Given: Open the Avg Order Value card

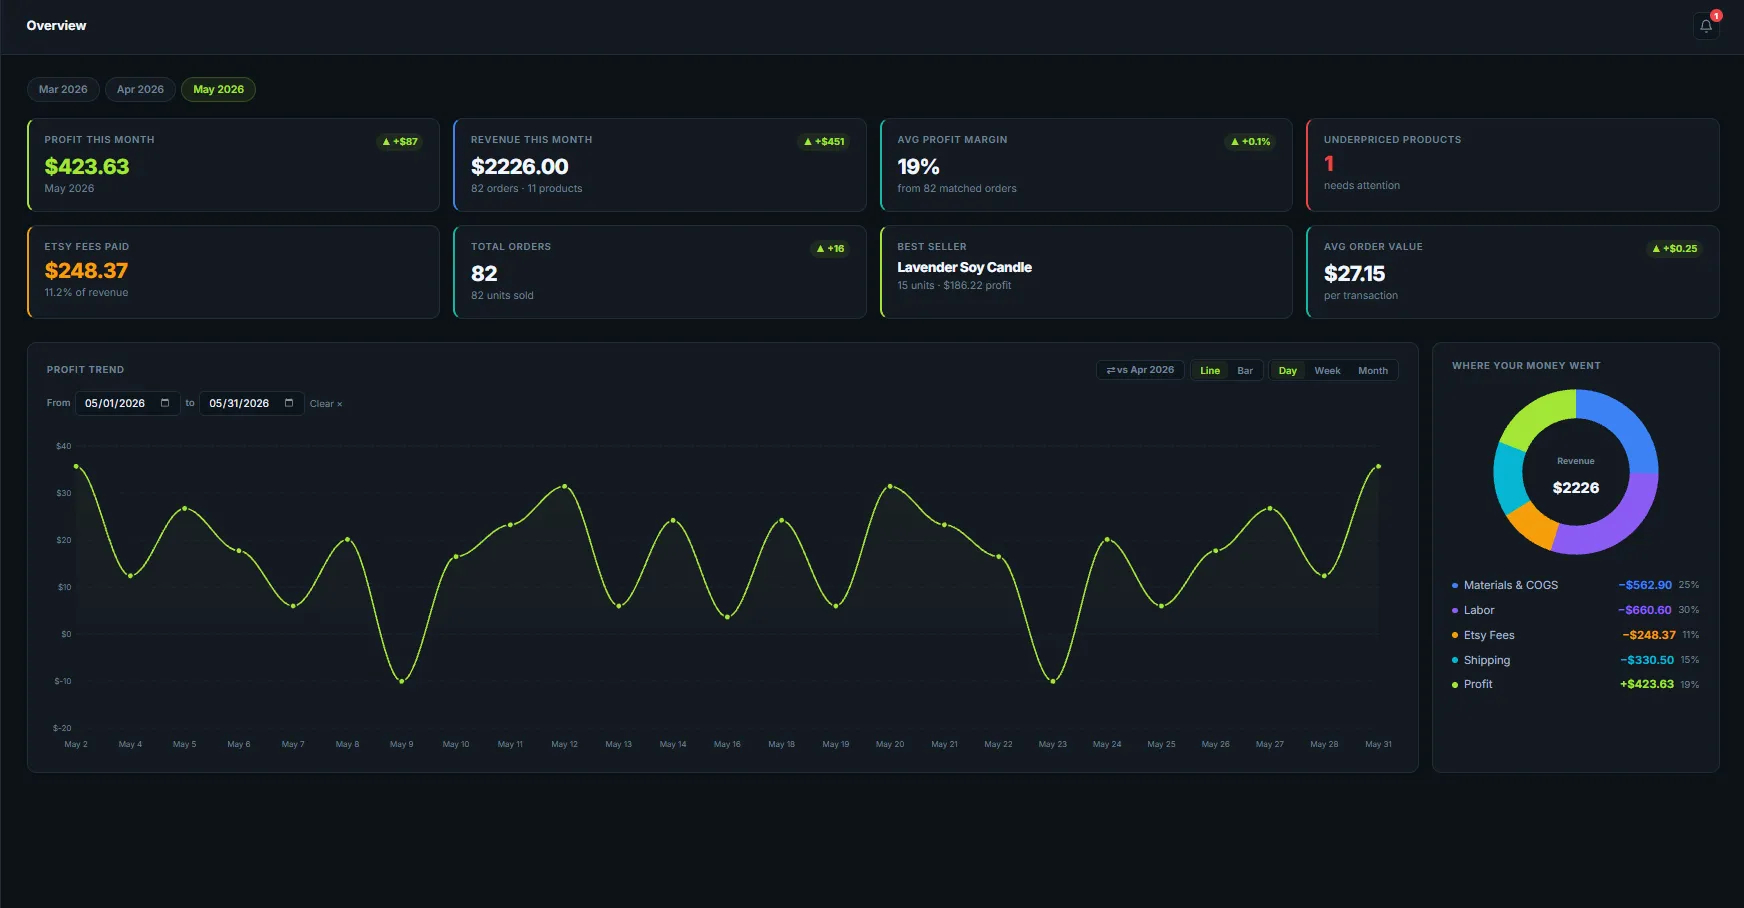Looking at the screenshot, I should point(1513,272).
